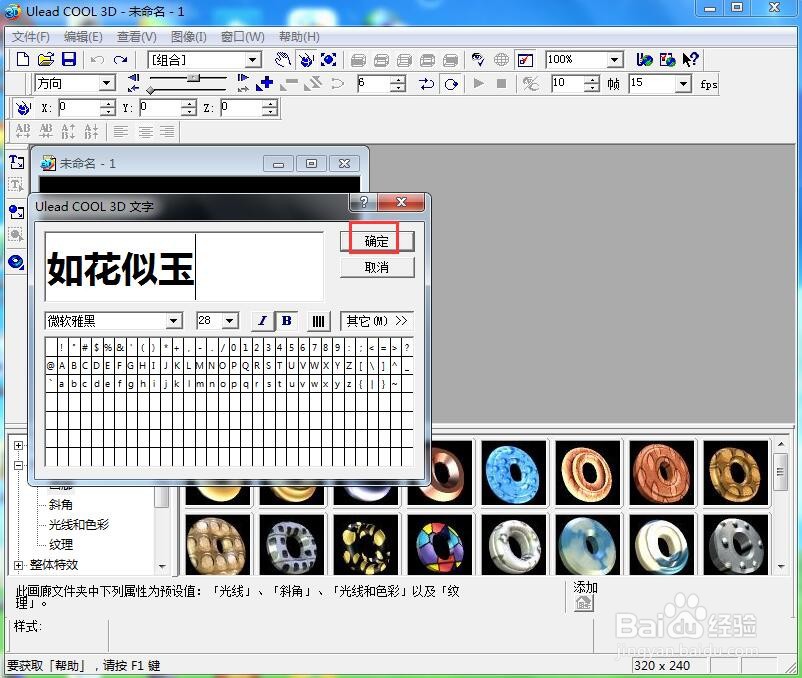Toggle the loop mode icon
802x678 pixels.
(451, 84)
